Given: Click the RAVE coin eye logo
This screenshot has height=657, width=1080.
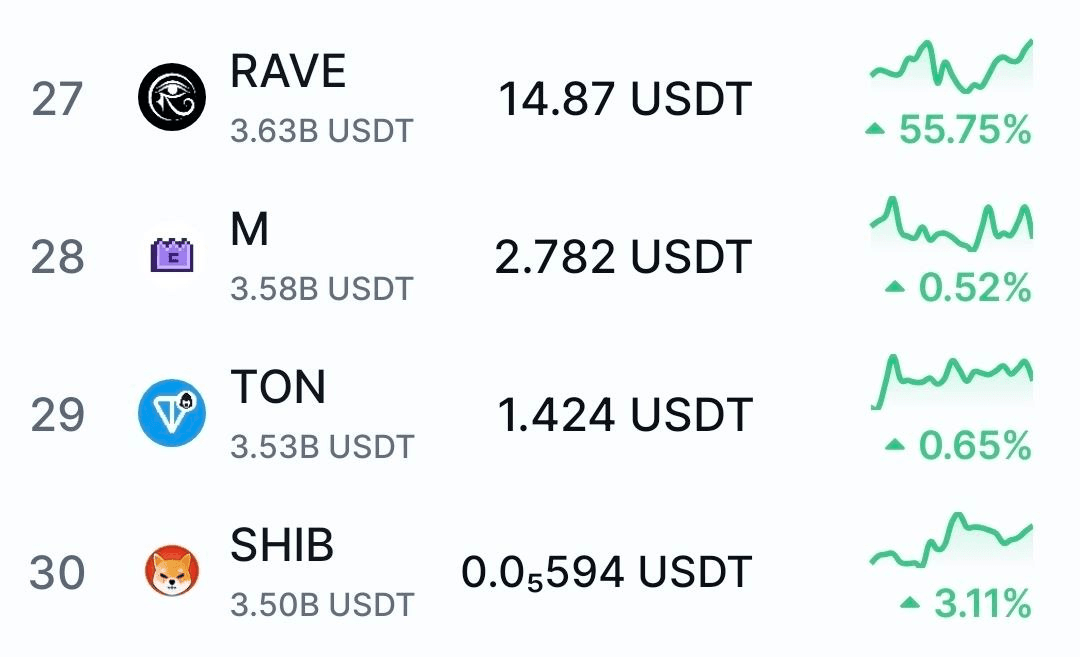Looking at the screenshot, I should tap(171, 98).
